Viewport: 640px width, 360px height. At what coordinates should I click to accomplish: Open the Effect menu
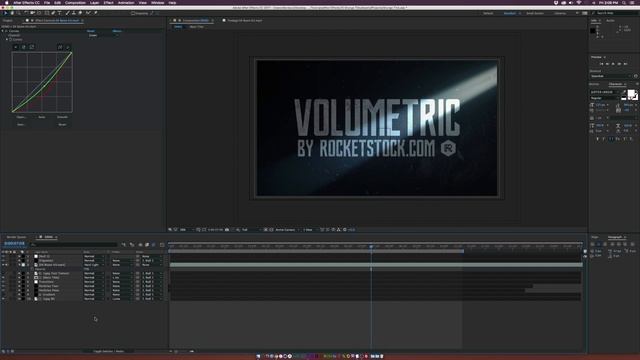click(109, 2)
